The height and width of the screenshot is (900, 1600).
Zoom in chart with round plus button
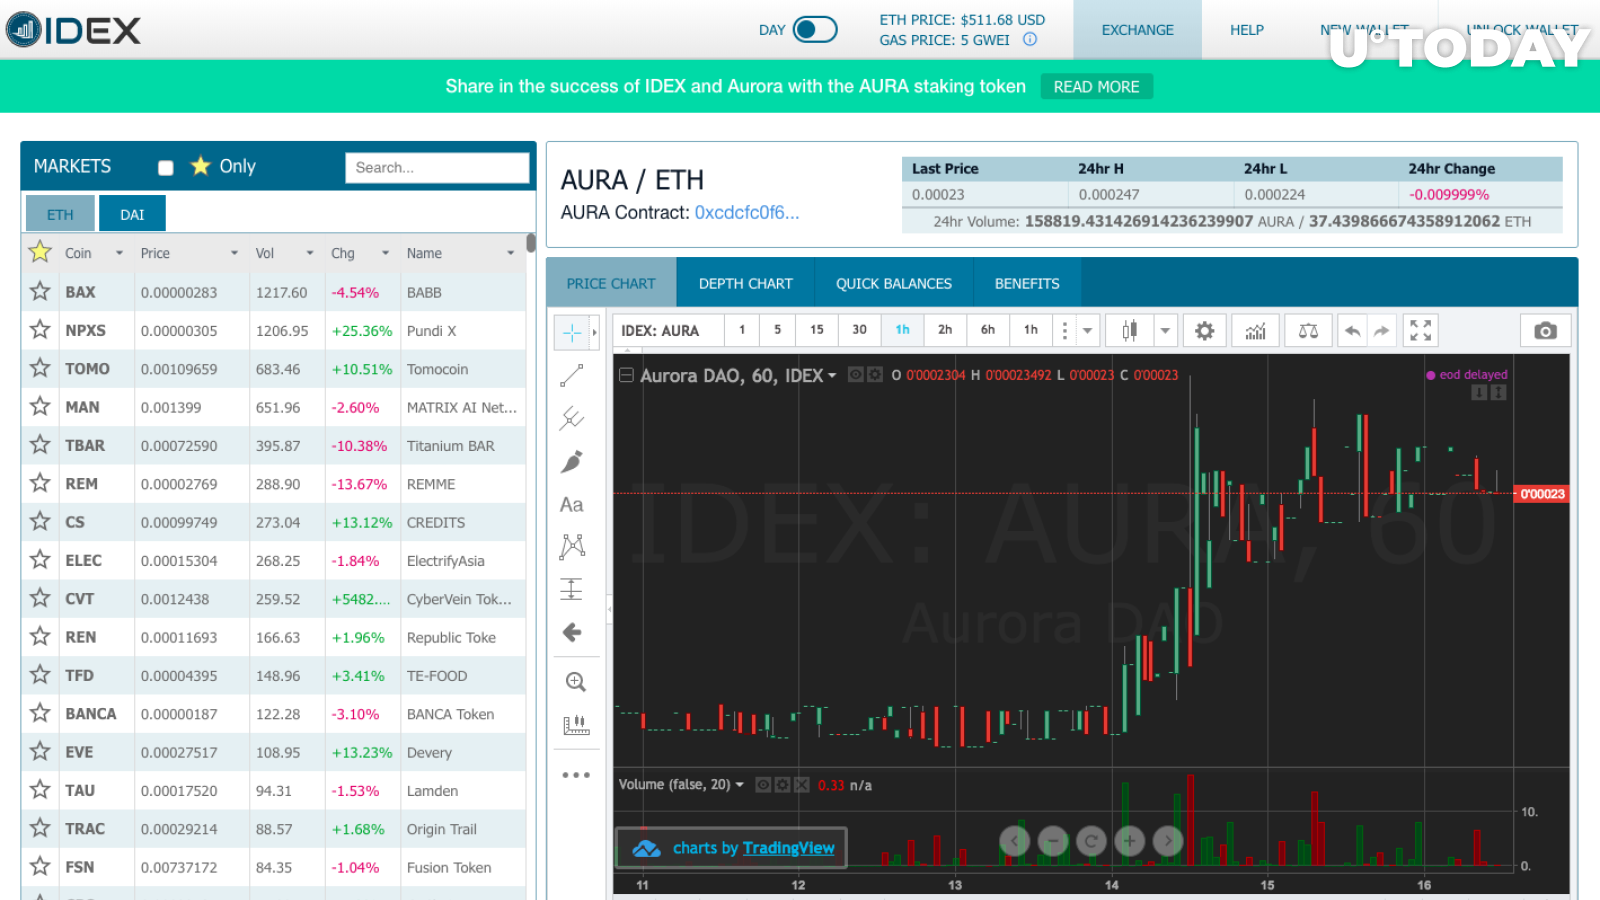pos(1130,841)
